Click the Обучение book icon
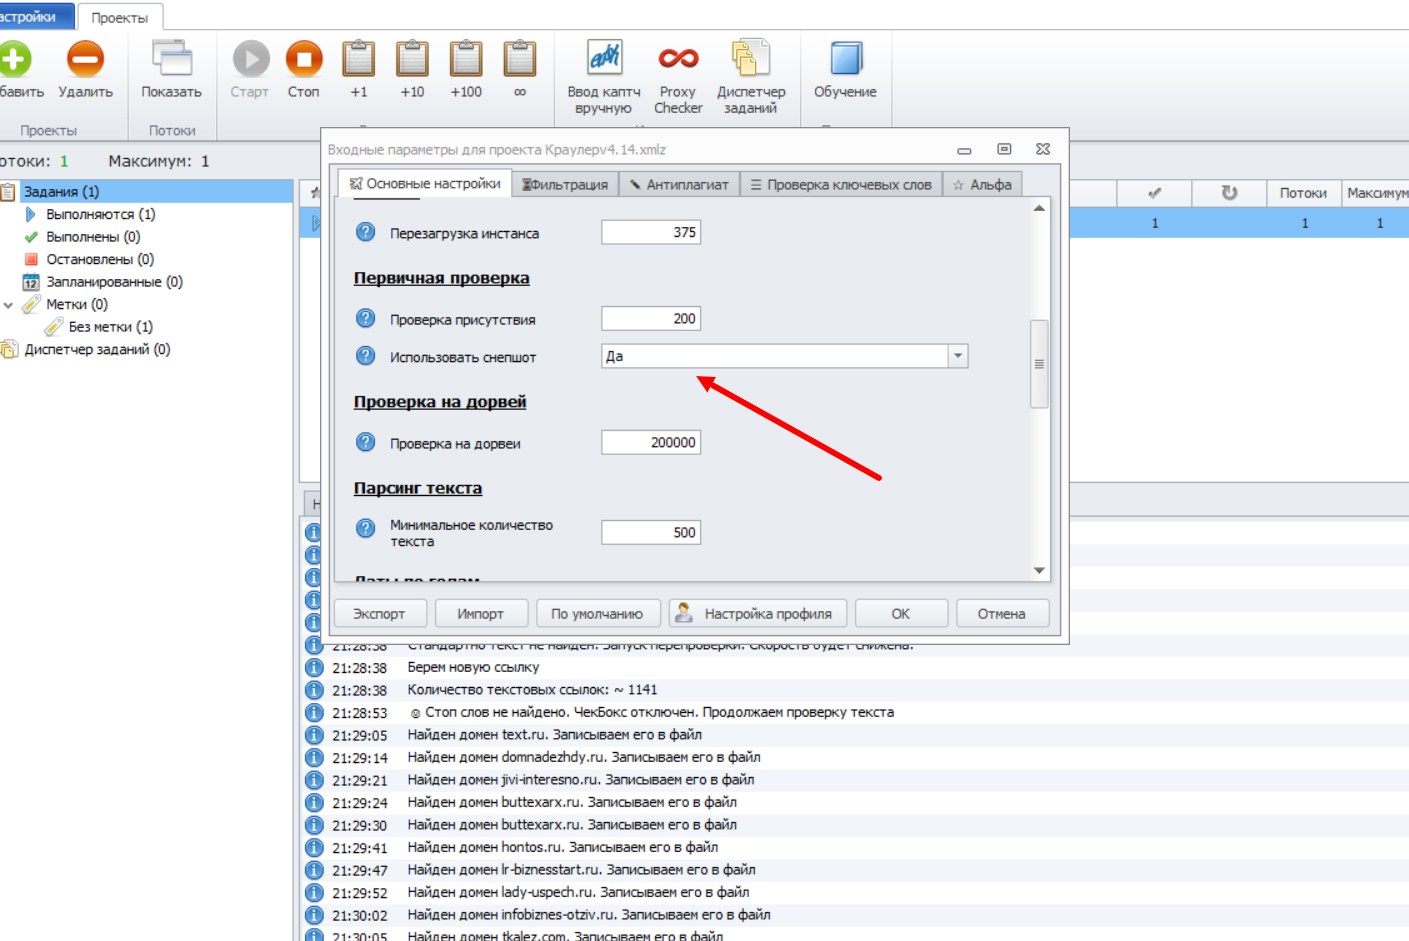This screenshot has width=1409, height=941. pyautogui.click(x=845, y=59)
